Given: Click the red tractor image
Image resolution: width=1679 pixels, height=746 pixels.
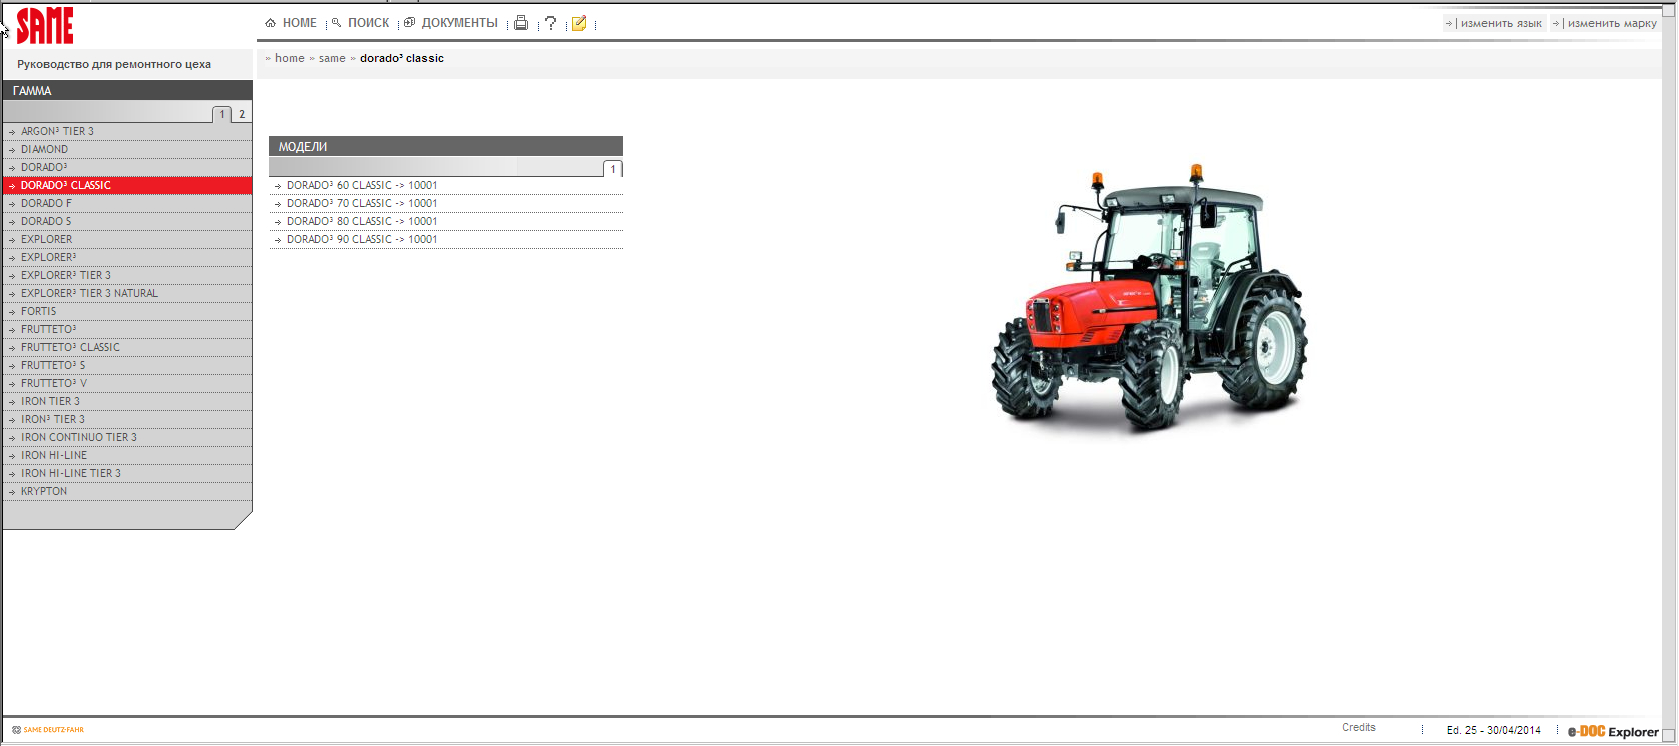Looking at the screenshot, I should 1148,300.
